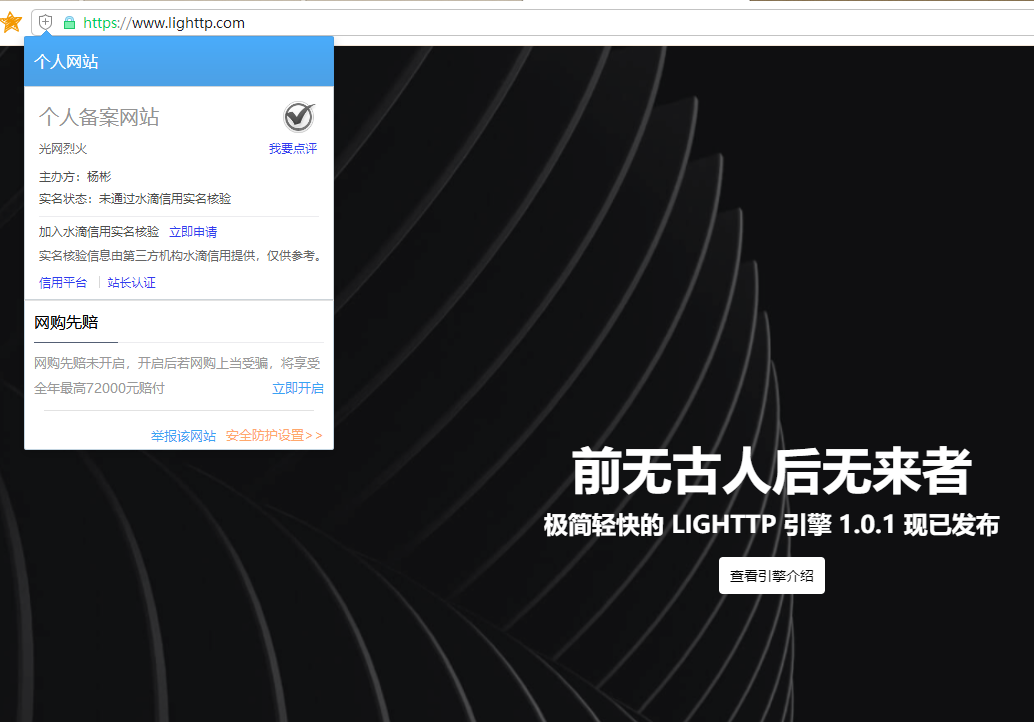1034x722 pixels.
Task: Click 网购先赔未开启 description text
Action: tap(177, 363)
